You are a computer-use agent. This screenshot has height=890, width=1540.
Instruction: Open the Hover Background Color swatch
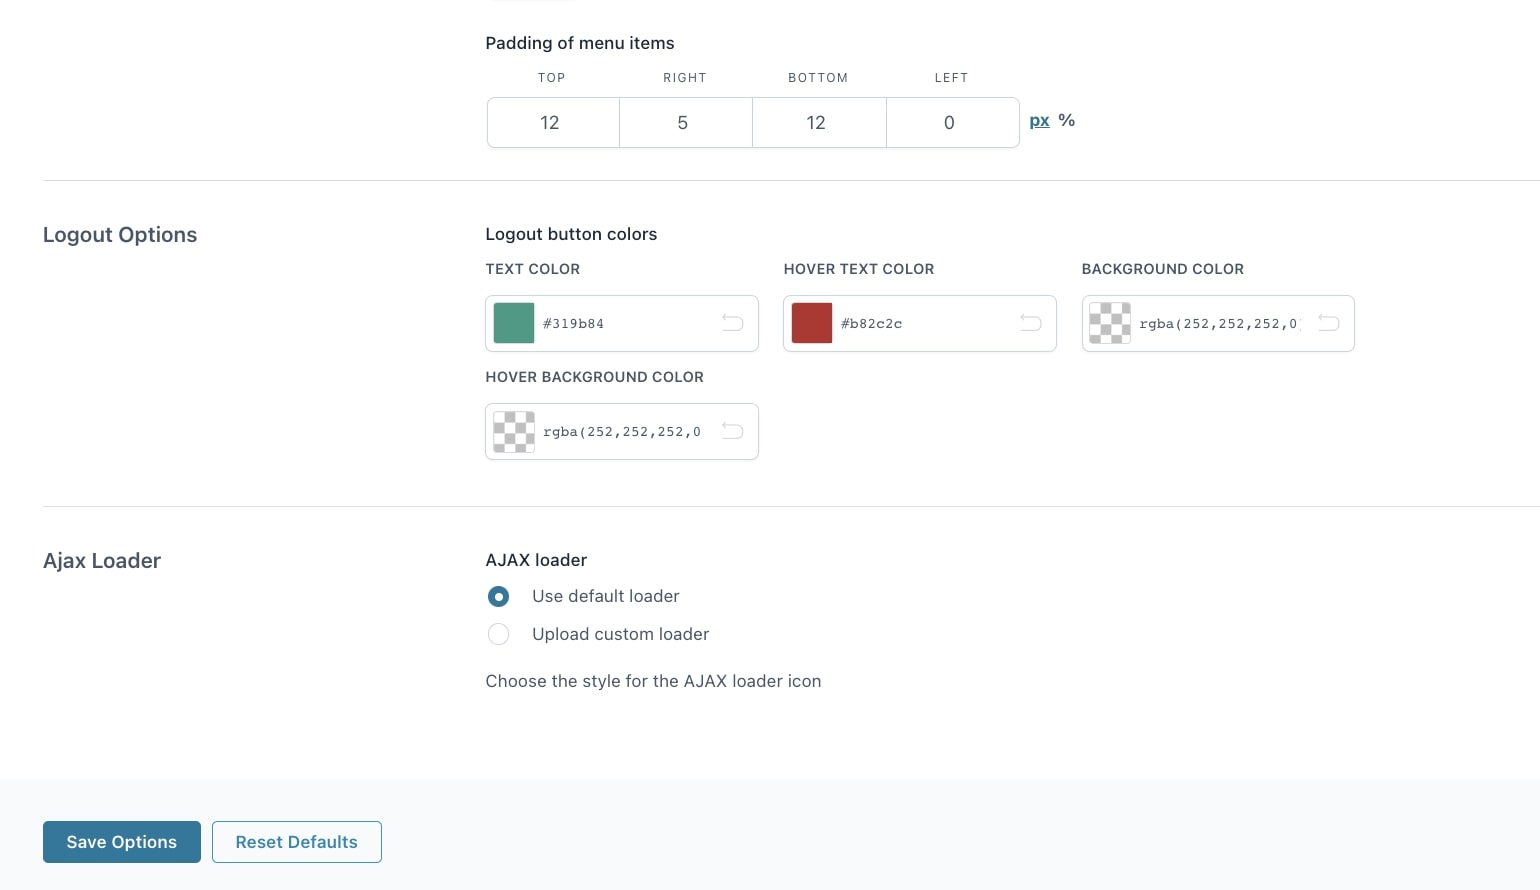tap(514, 432)
